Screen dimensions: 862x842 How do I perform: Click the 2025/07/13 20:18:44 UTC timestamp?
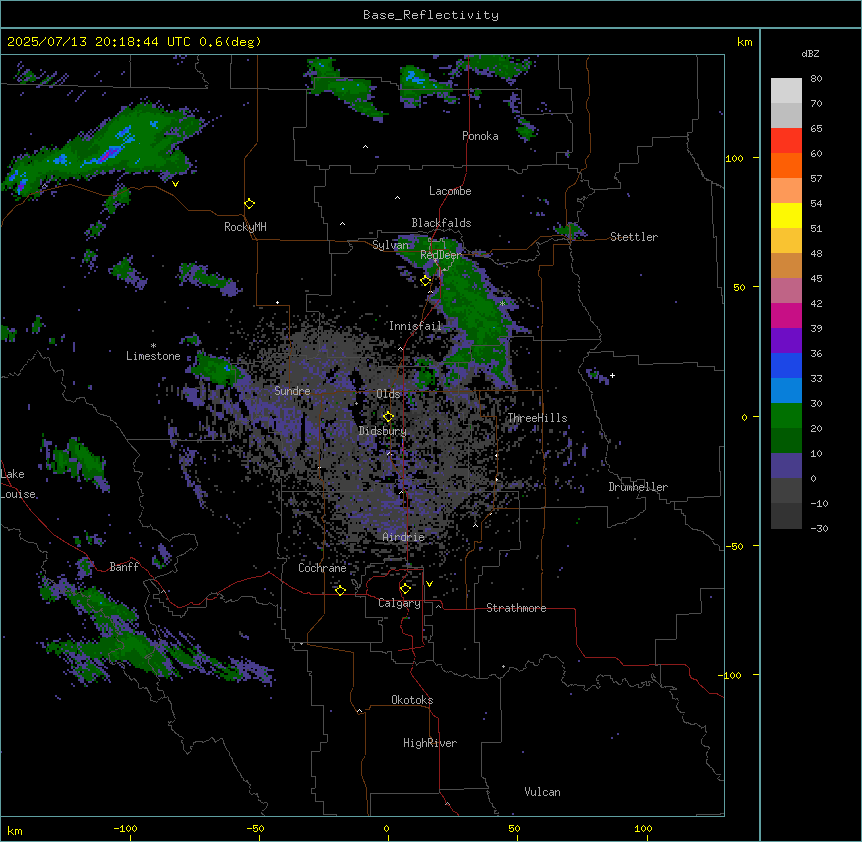click(99, 42)
